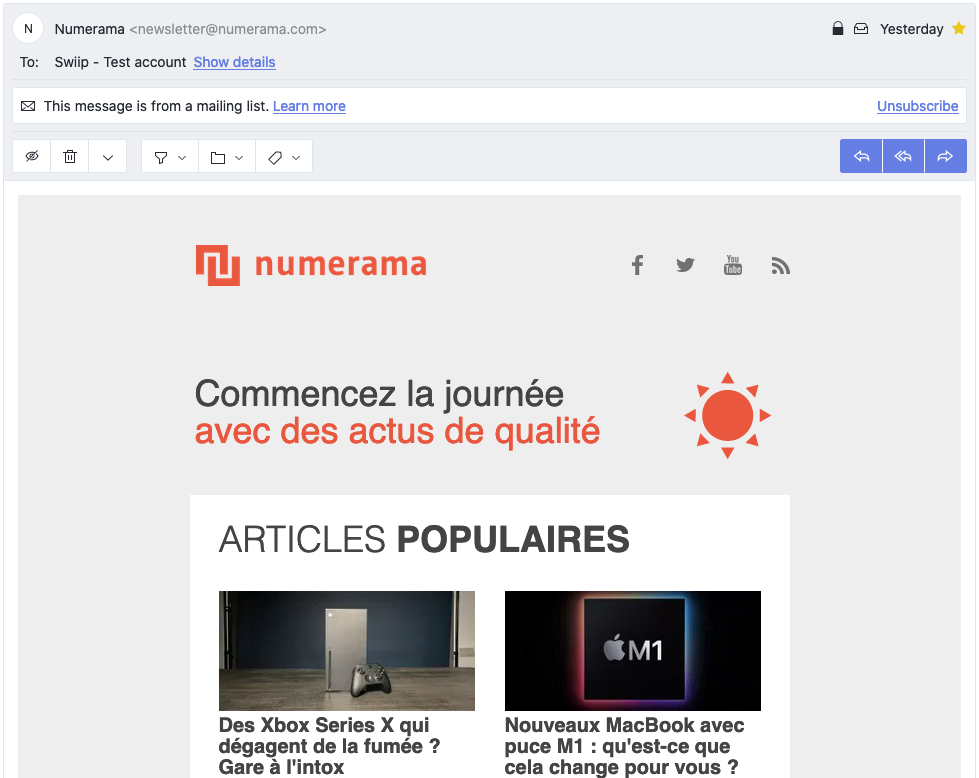Move message to trash
The image size is (979, 778).
(70, 156)
